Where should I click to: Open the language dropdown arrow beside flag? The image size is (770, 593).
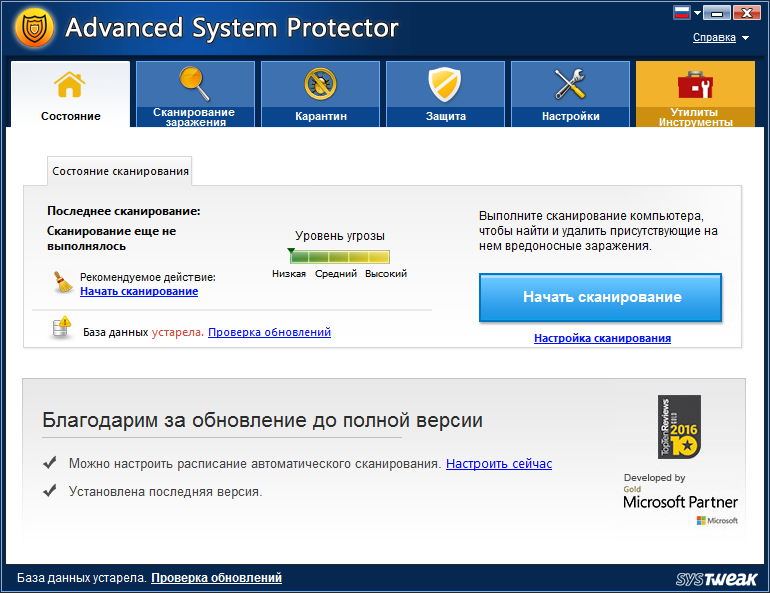click(x=697, y=13)
